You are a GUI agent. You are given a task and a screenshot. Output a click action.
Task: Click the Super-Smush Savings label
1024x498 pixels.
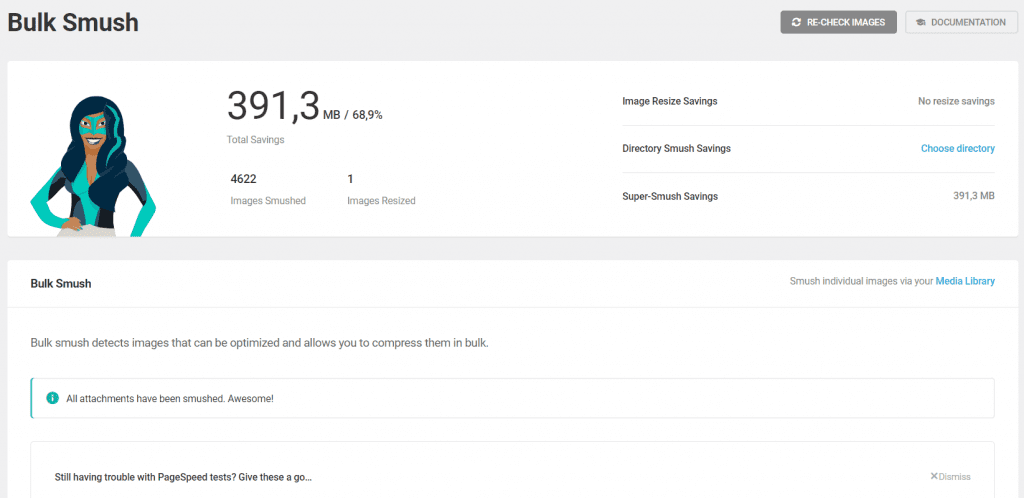[670, 196]
